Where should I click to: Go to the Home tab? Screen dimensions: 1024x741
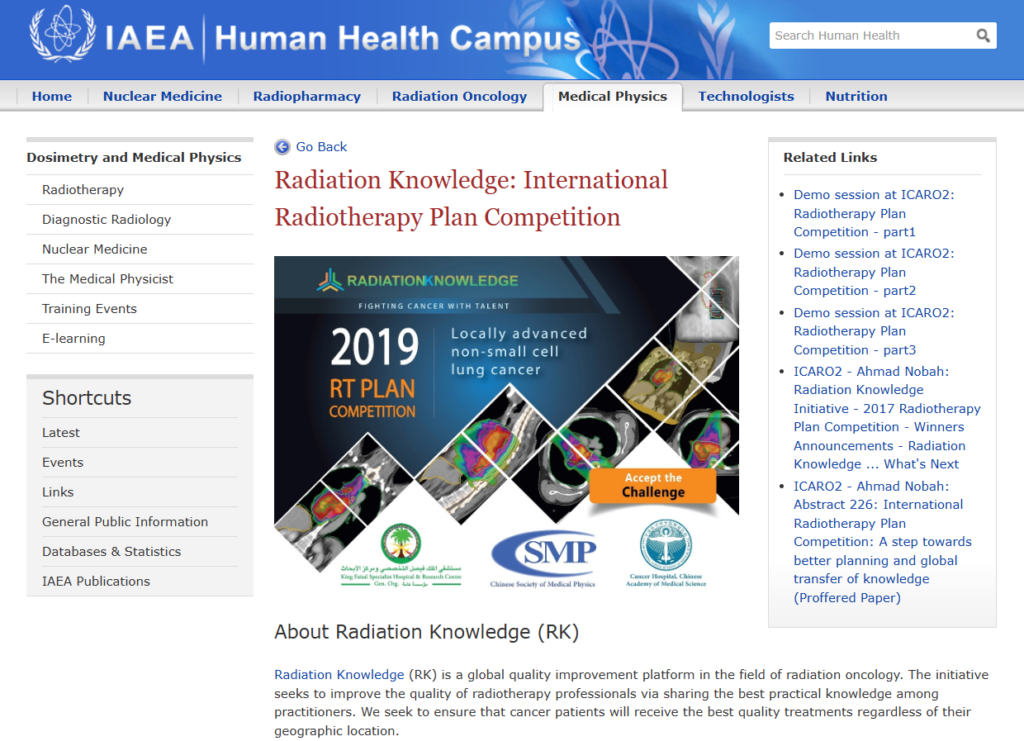[52, 96]
